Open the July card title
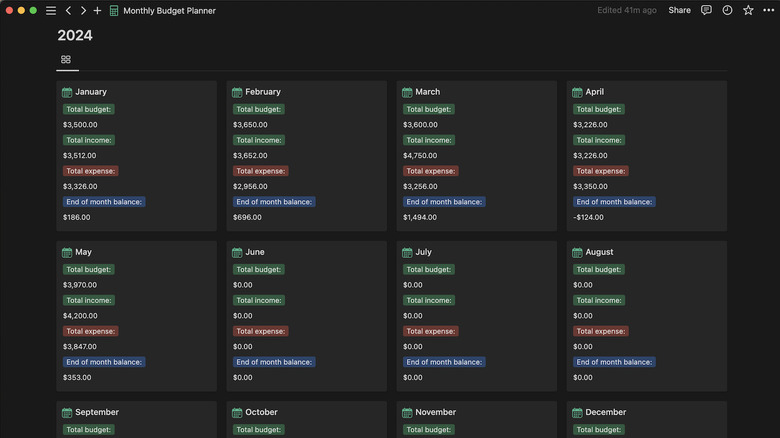The width and height of the screenshot is (780, 438). click(423, 252)
